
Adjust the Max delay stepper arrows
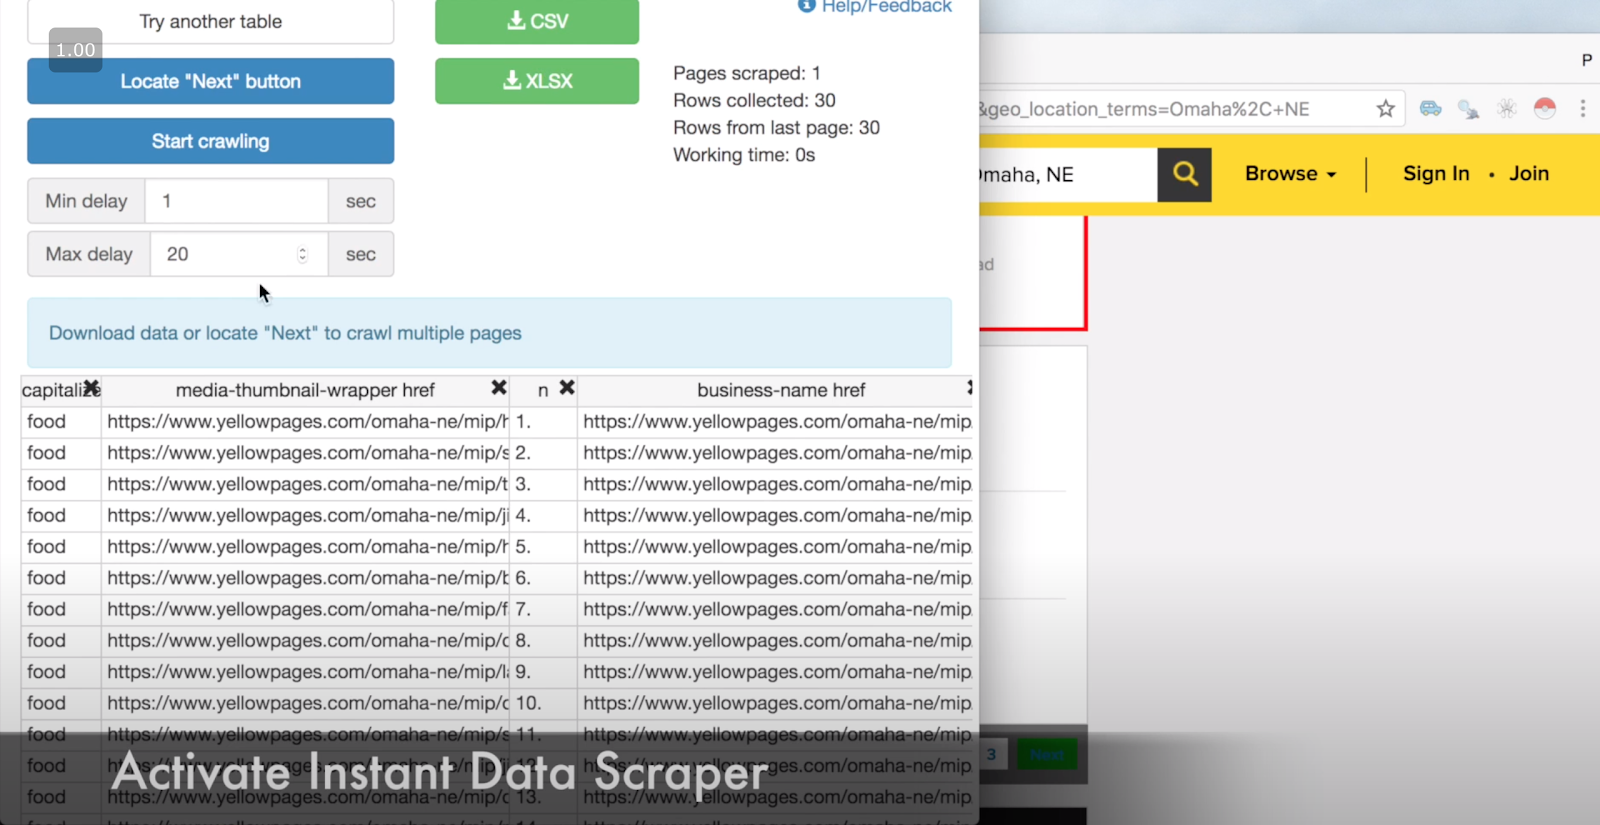pos(302,254)
